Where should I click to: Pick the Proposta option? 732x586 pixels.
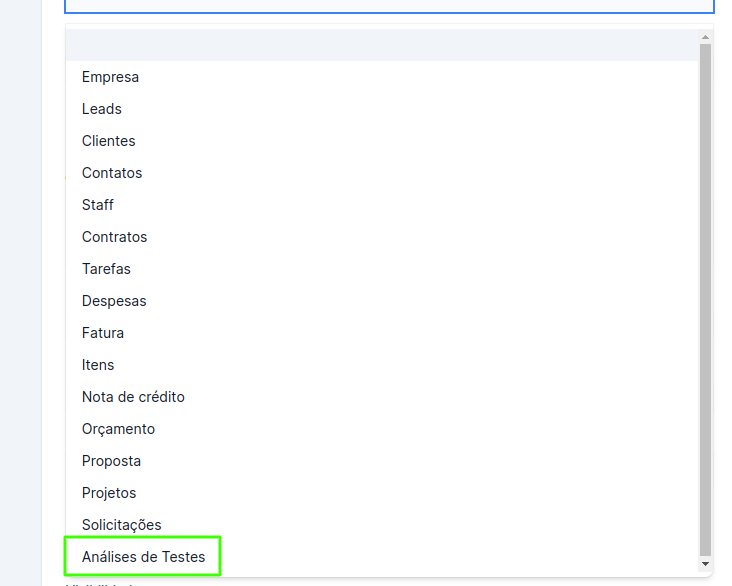coord(112,461)
